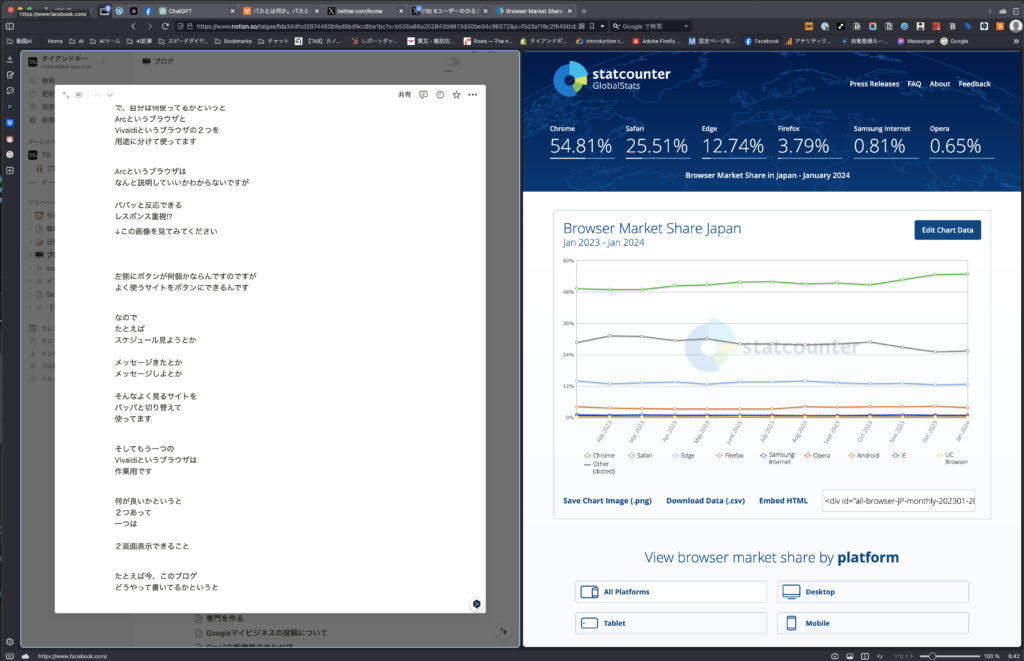
Task: Click the capture page icon in status bar
Action: [x=835, y=656]
